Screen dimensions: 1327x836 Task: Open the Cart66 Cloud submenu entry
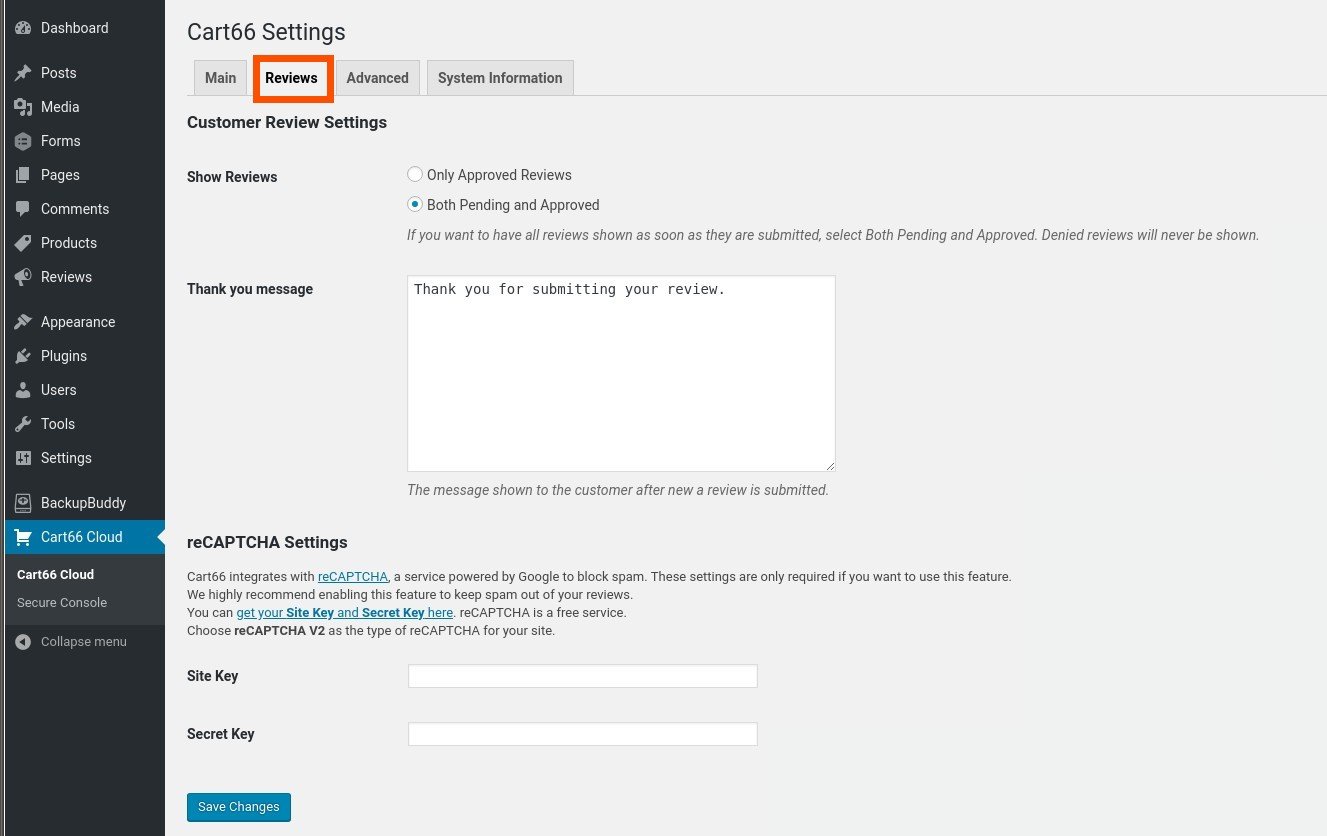click(55, 575)
